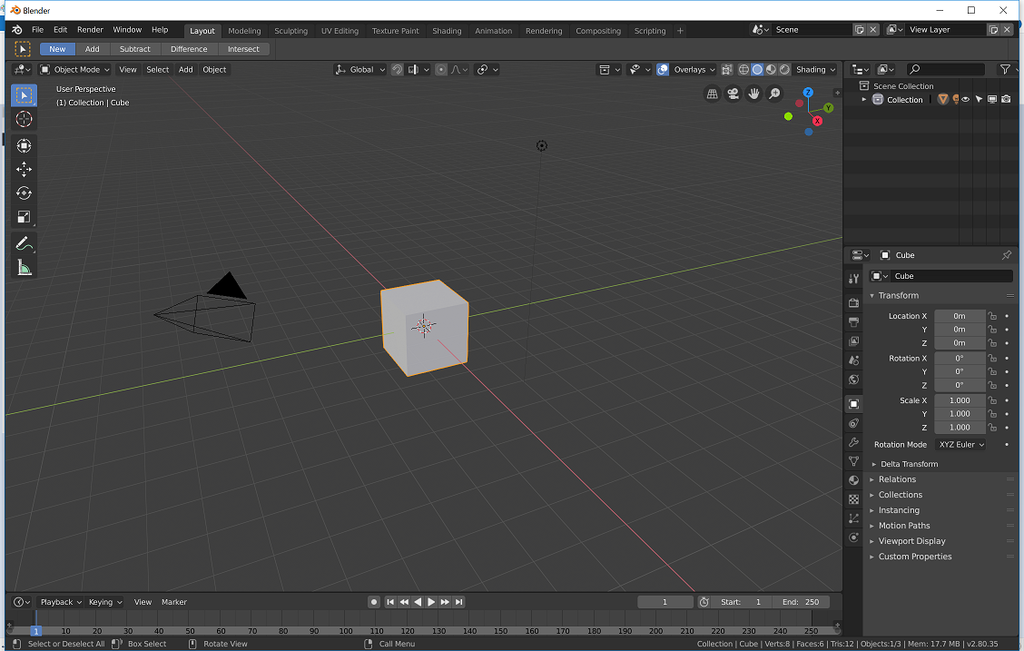Screen dimensions: 1024x651
Task: Expand the Relations panel
Action: pos(897,479)
